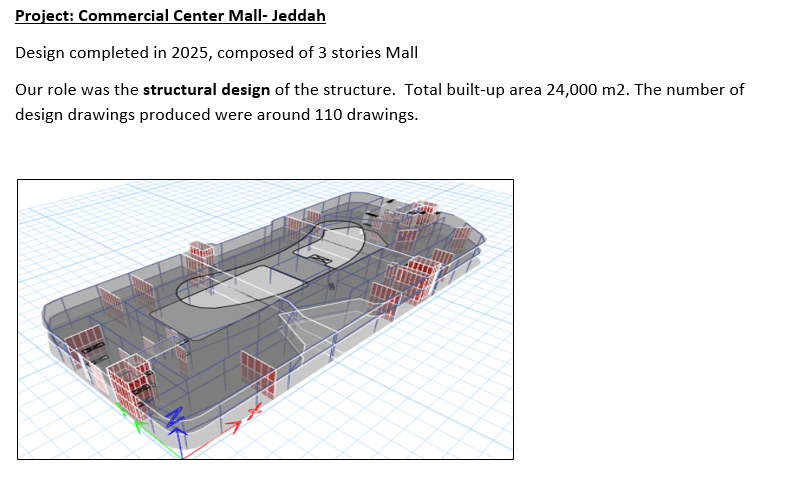Viewport: 812px width, 482px height.
Task: Click the red wall cluster on the right side of model
Action: [413, 276]
